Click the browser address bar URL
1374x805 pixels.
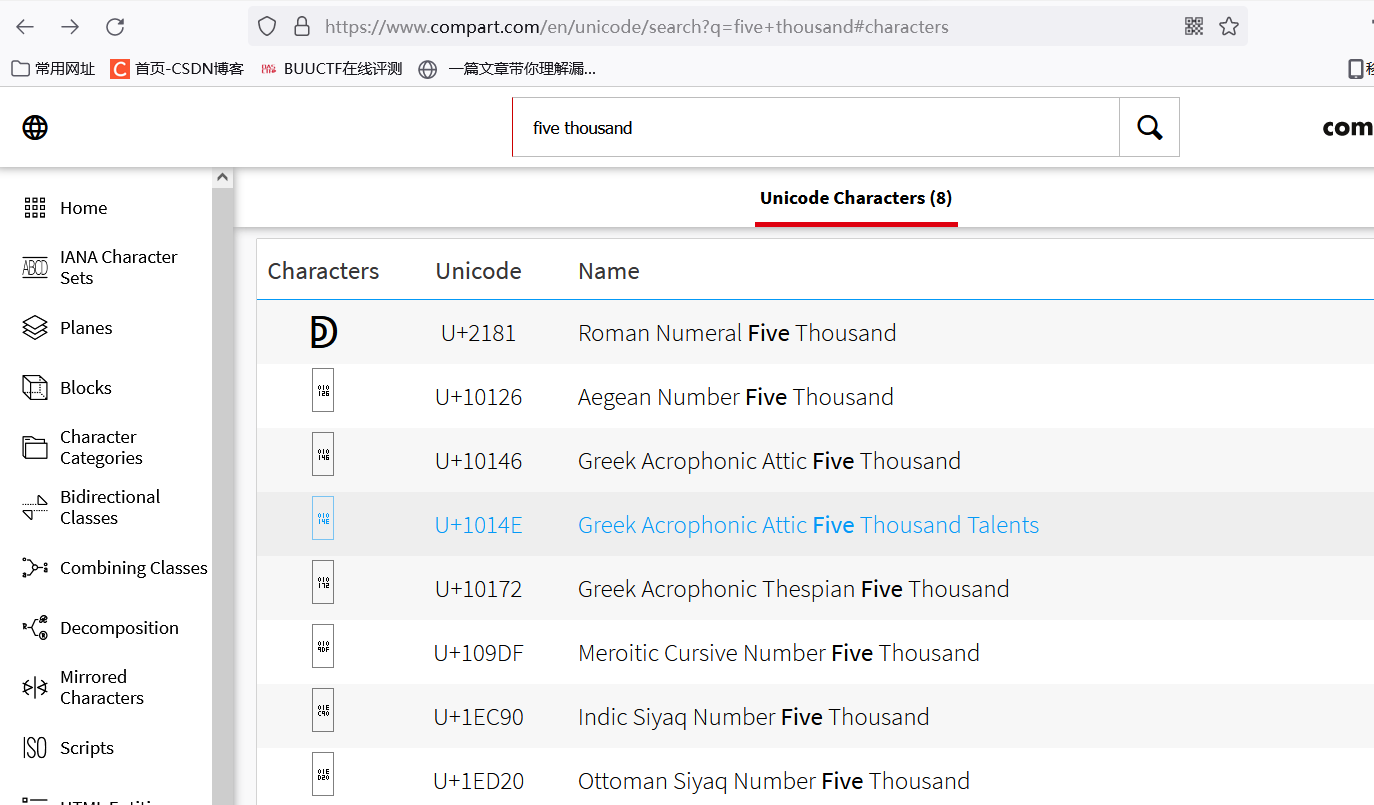[x=636, y=27]
